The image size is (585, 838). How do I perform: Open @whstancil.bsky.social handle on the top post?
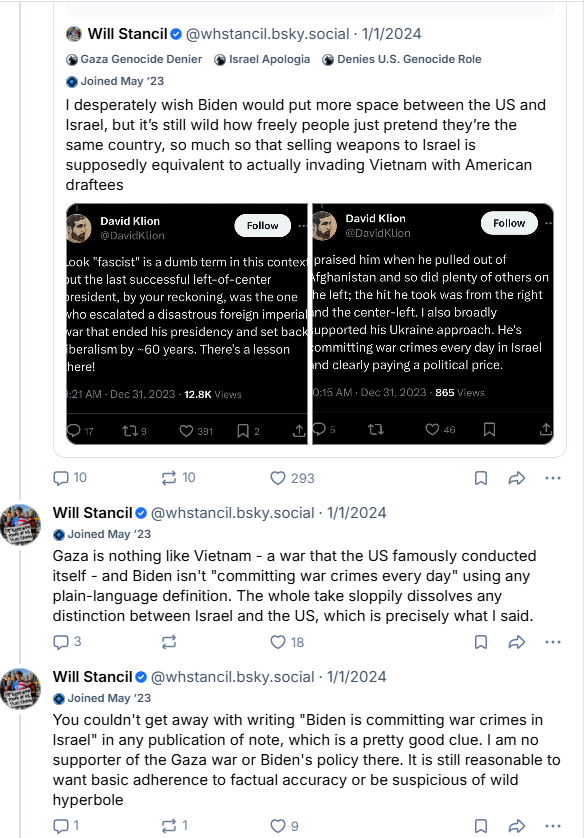(x=267, y=34)
